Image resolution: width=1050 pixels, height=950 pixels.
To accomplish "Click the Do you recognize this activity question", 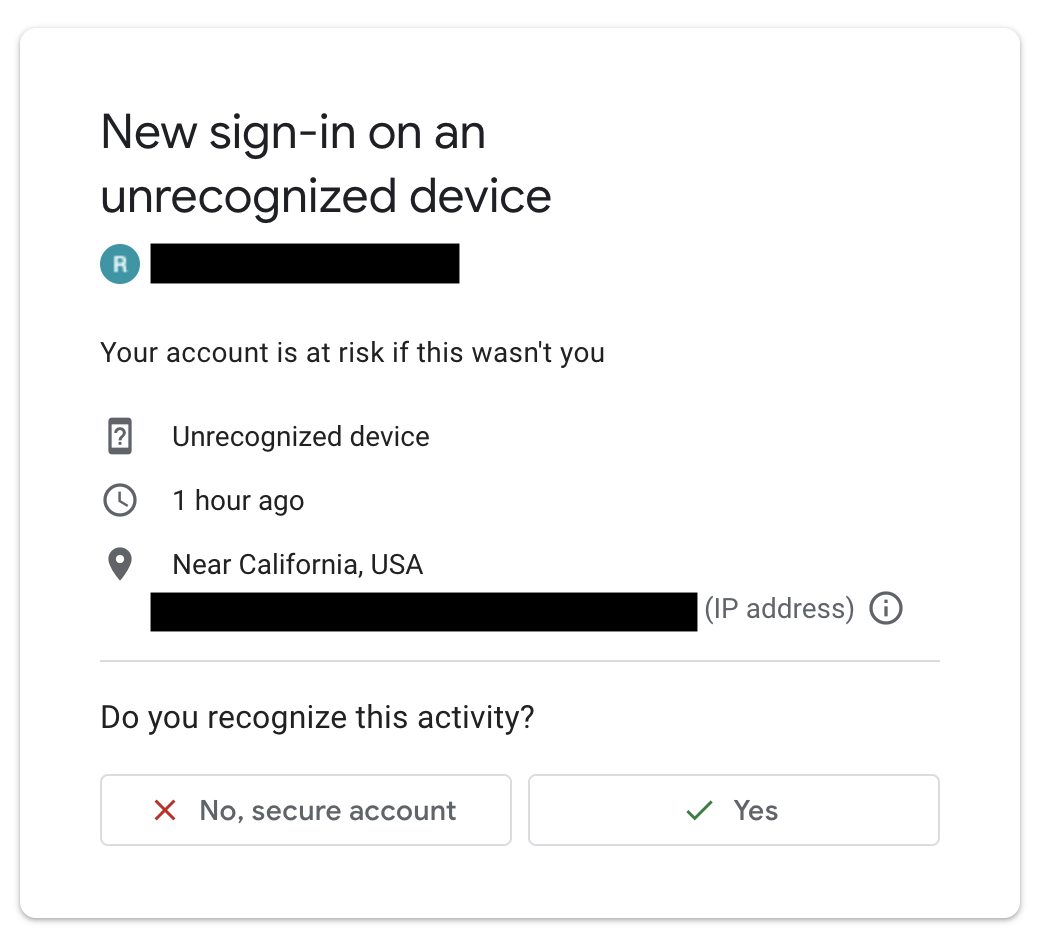I will (317, 718).
